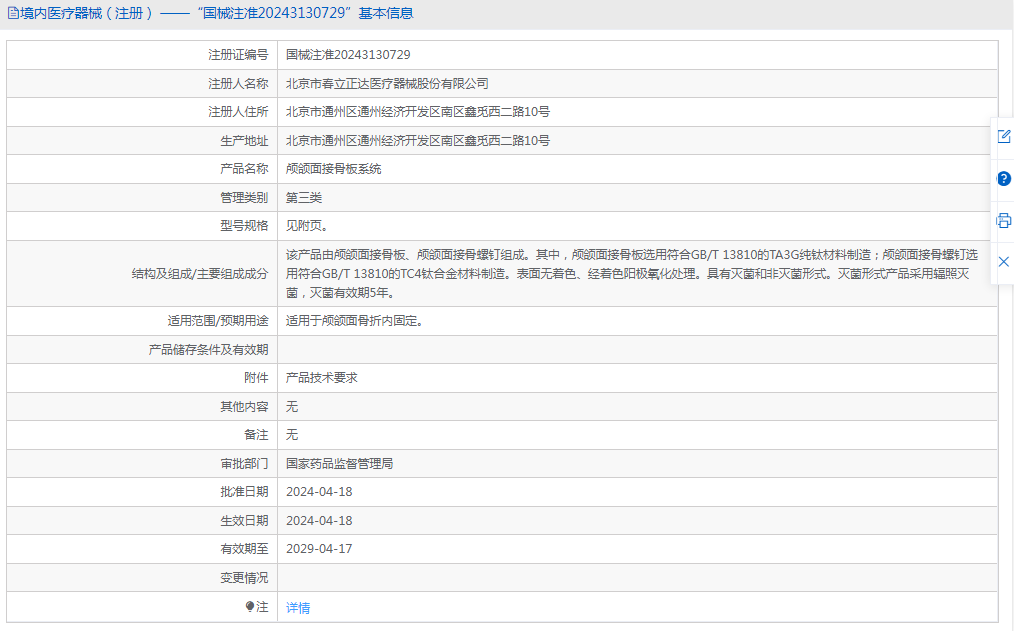Close the side panel with X icon
Image resolution: width=1014 pixels, height=631 pixels.
[x=1004, y=262]
